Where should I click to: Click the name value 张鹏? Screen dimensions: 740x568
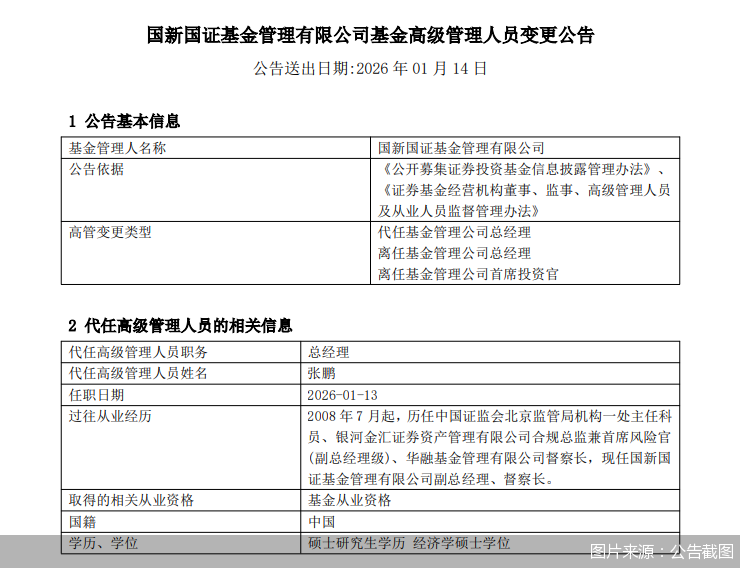click(x=321, y=373)
